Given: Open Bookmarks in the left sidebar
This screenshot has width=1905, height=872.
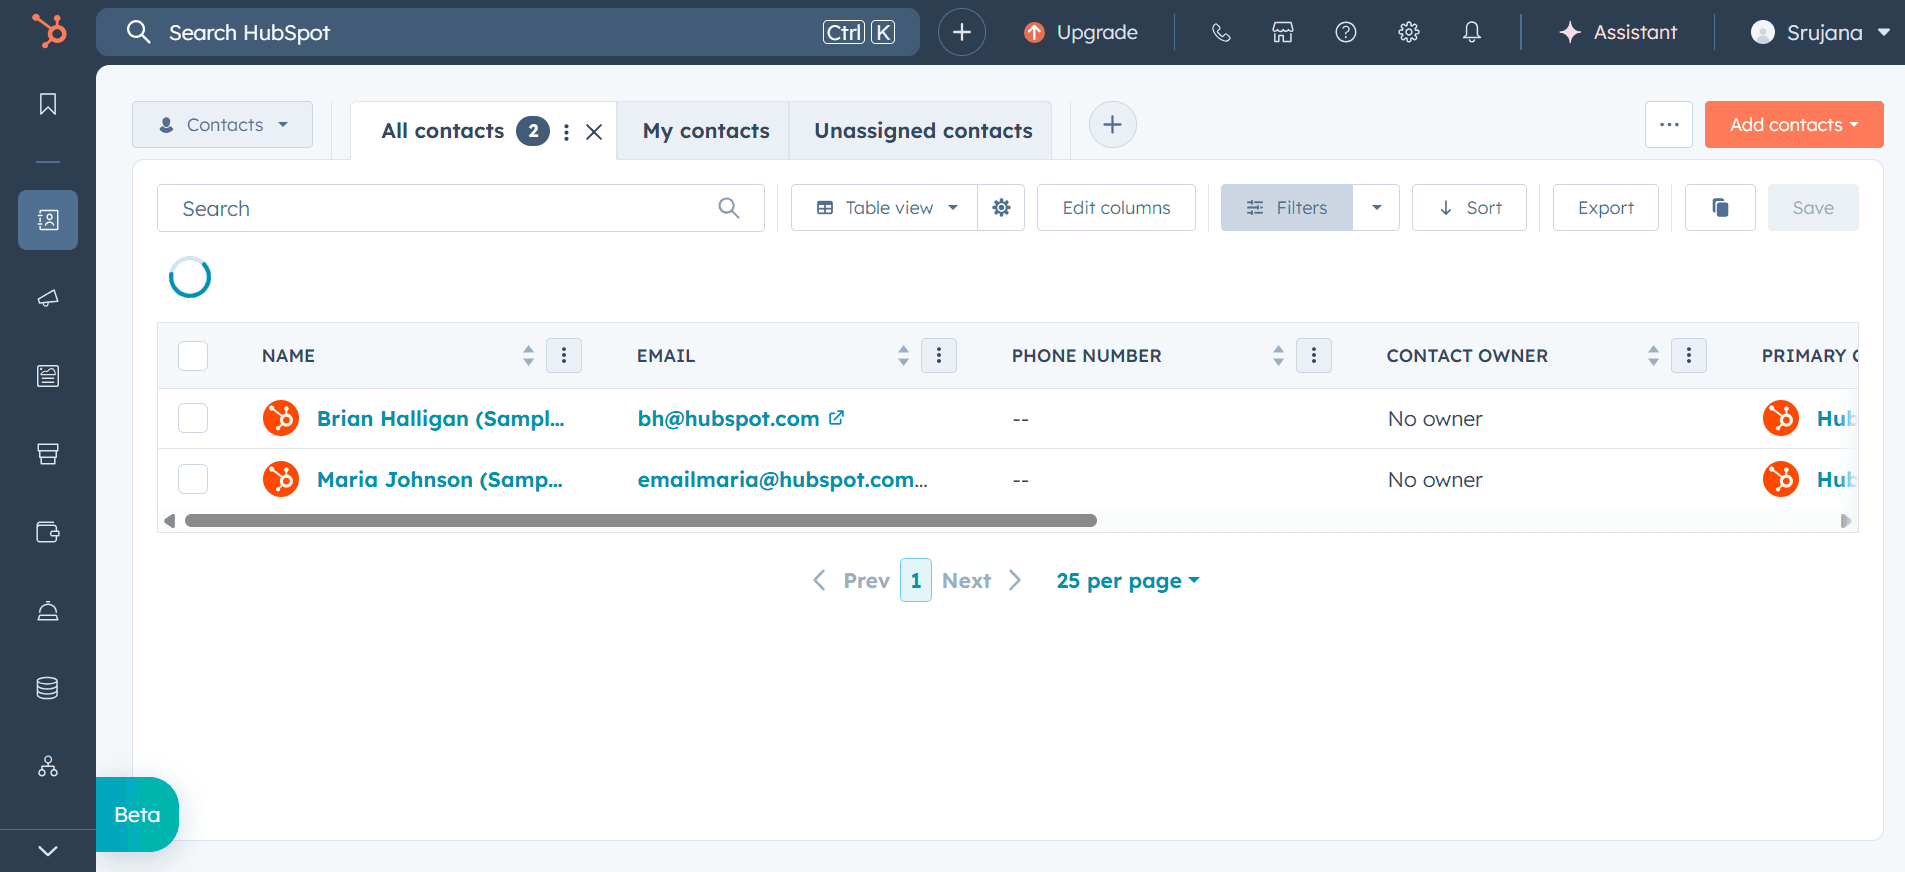Looking at the screenshot, I should 48,104.
